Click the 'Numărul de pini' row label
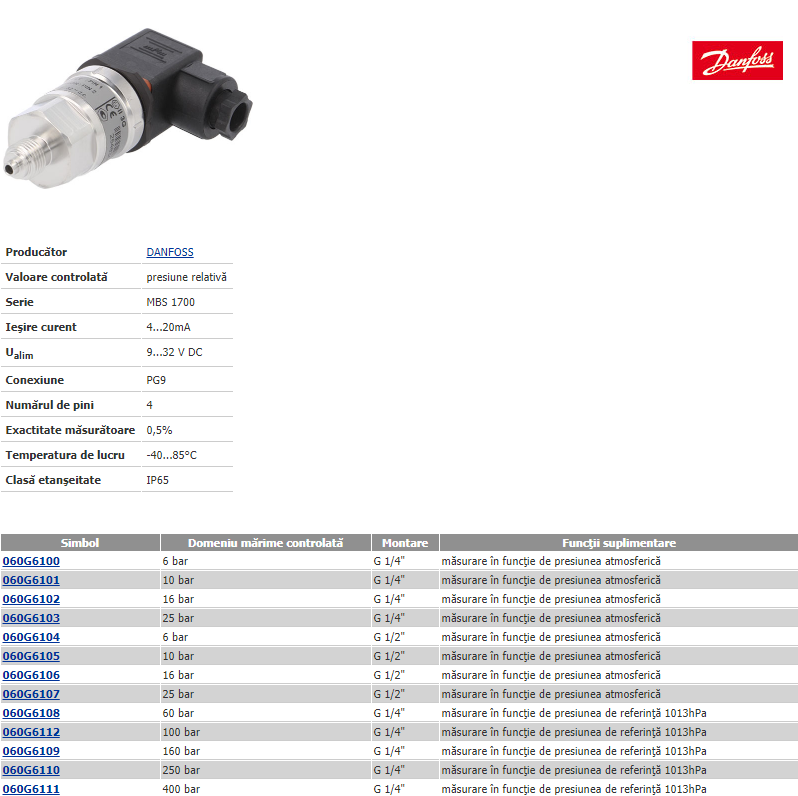This screenshot has width=798, height=796. tap(50, 405)
